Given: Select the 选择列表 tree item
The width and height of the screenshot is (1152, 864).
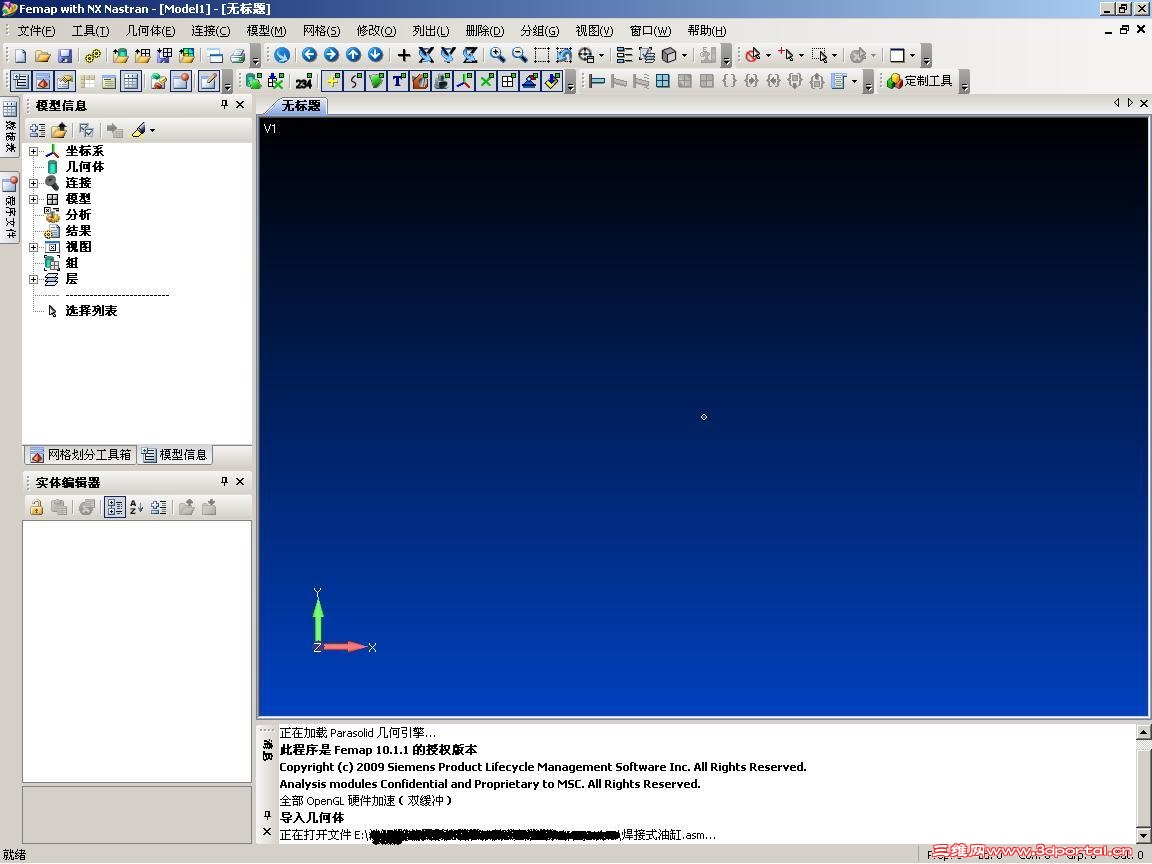Looking at the screenshot, I should (x=91, y=311).
